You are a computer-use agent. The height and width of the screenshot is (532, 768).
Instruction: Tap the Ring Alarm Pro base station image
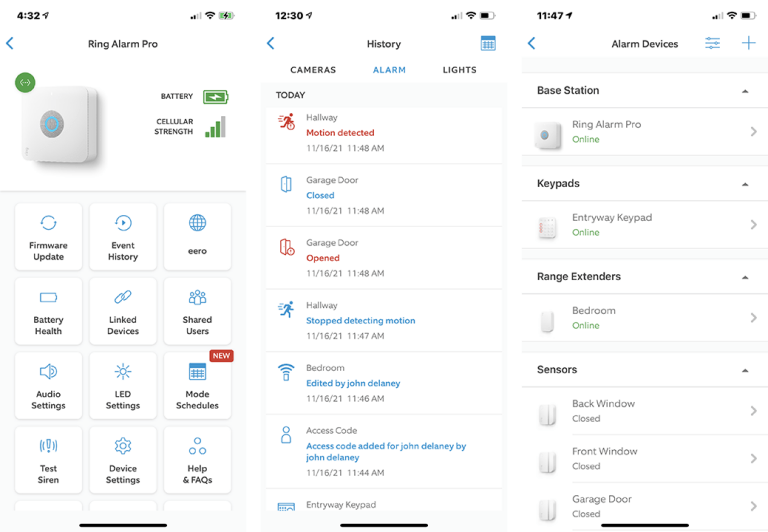[60, 124]
